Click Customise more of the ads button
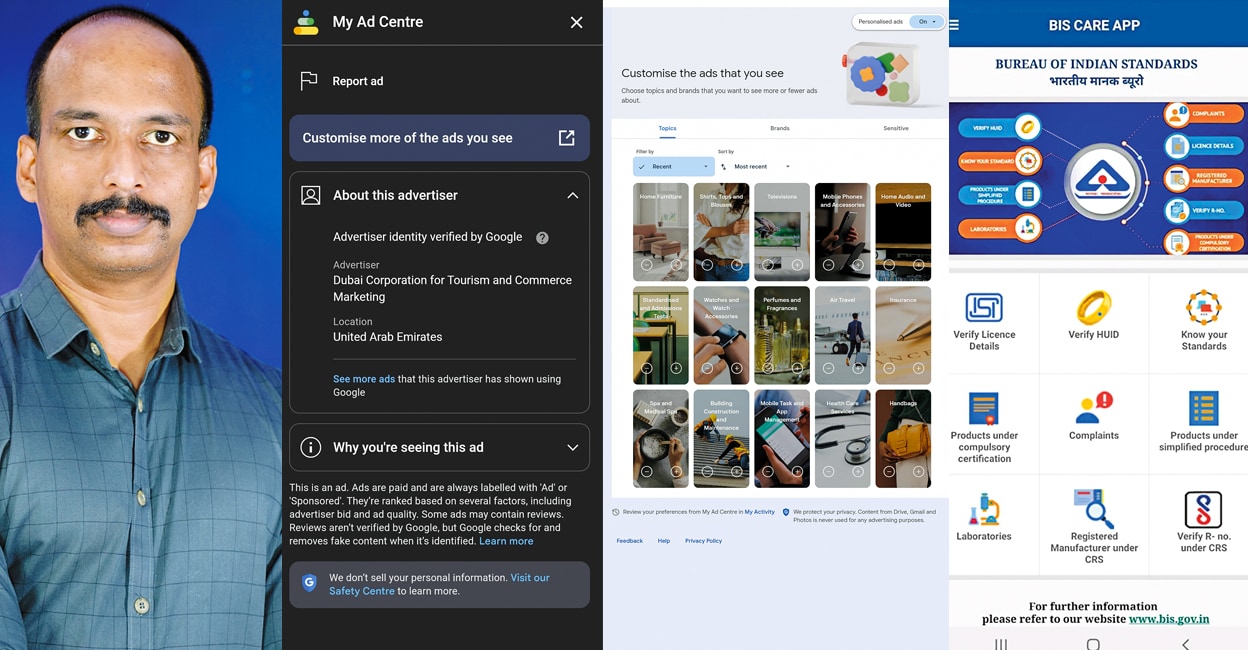Screen dimensions: 1248x650 coord(439,138)
